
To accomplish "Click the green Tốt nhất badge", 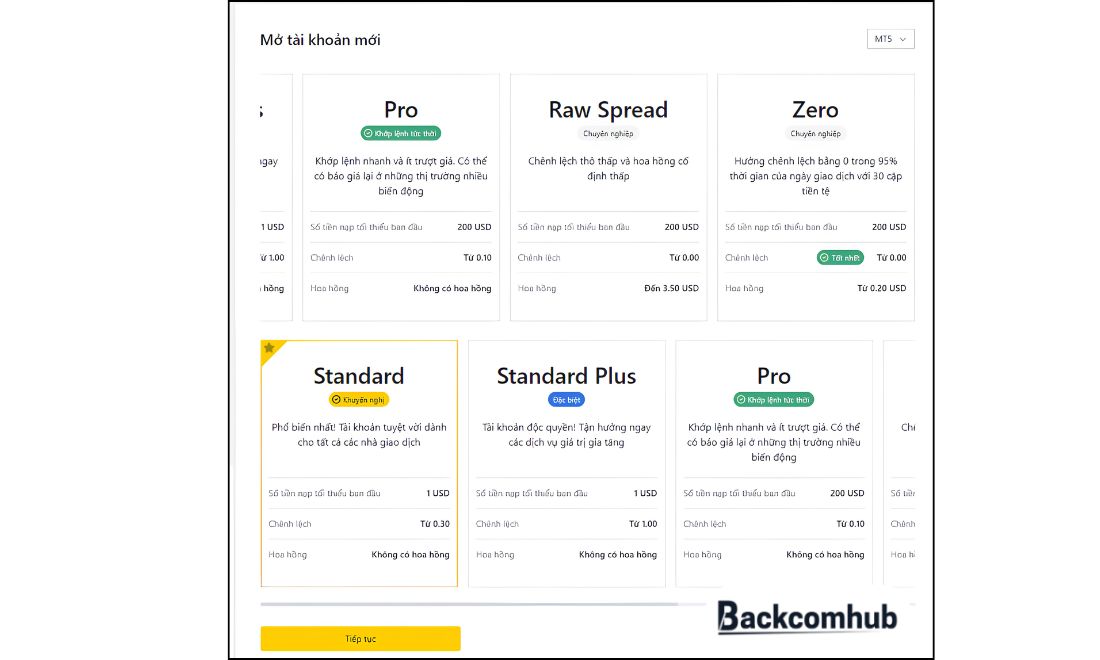I will [x=840, y=257].
